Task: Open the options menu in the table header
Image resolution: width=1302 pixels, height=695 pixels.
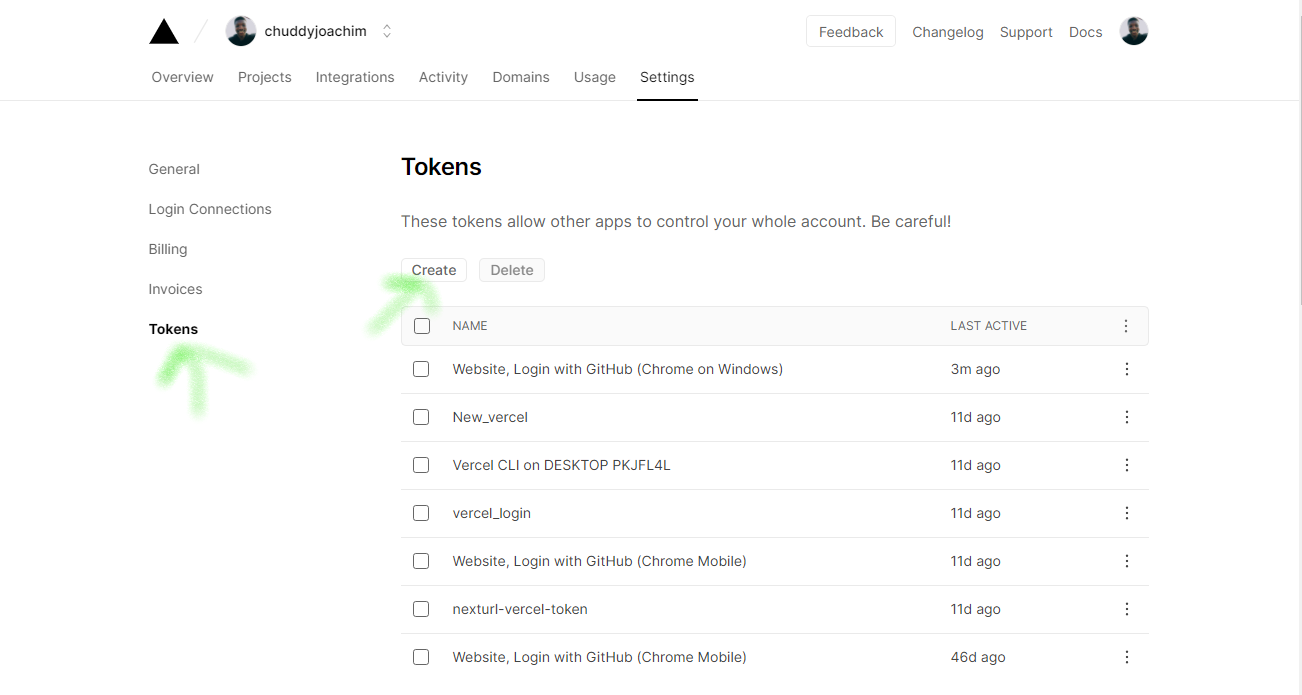Action: (1126, 325)
